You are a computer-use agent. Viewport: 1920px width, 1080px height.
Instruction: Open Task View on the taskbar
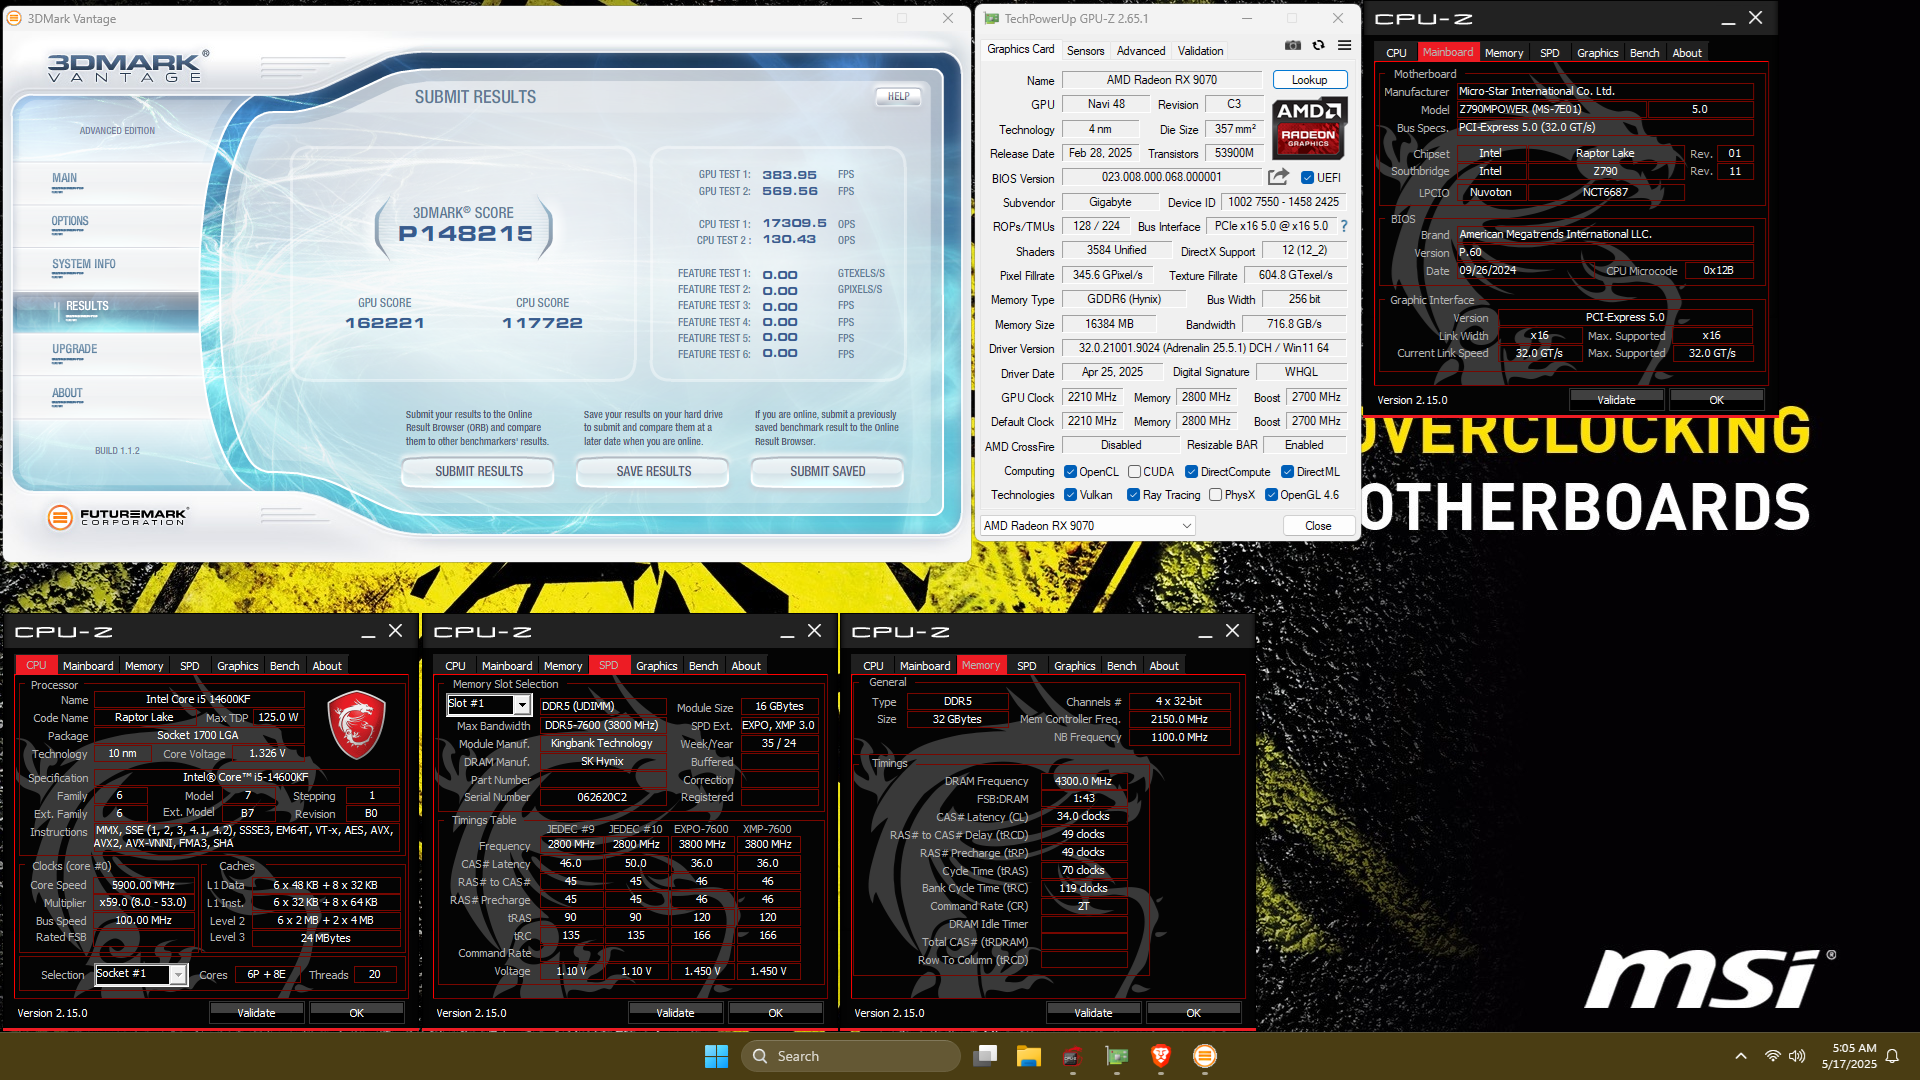pyautogui.click(x=986, y=1056)
